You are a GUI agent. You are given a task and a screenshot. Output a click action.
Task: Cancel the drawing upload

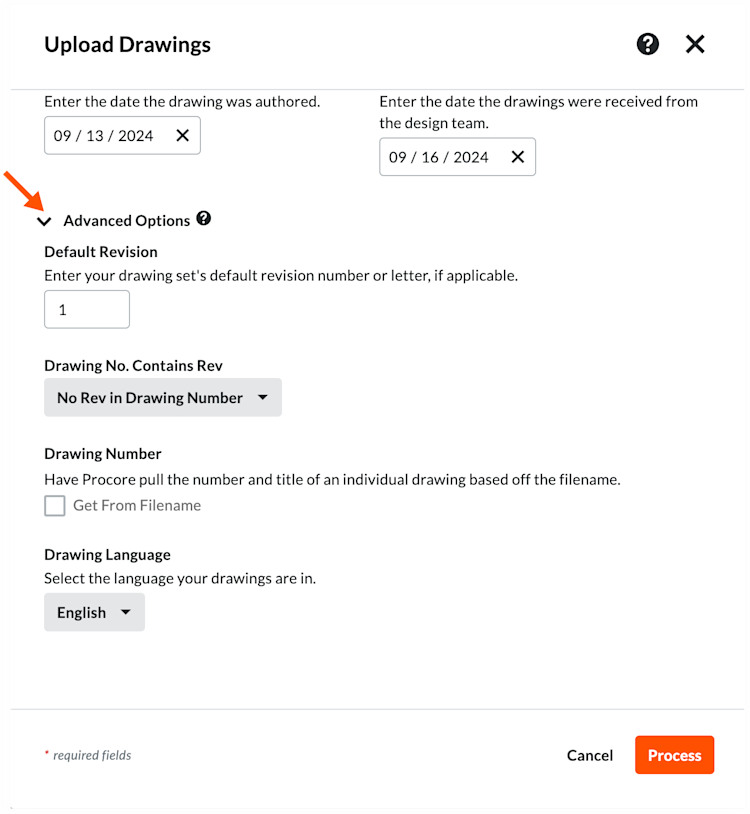590,755
